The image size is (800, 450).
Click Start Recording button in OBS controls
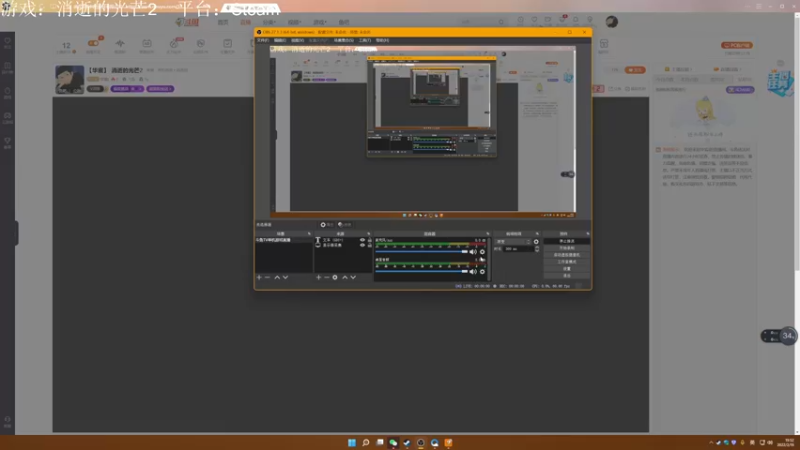(x=567, y=248)
